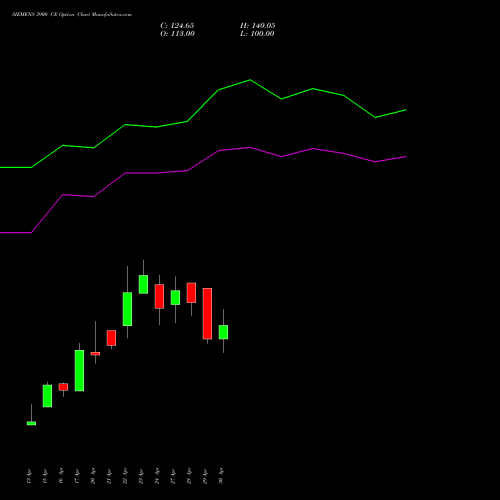Viewport: 500px width, 500px height.
Task: Click the 22 Apr date axis label
Action: (125, 476)
